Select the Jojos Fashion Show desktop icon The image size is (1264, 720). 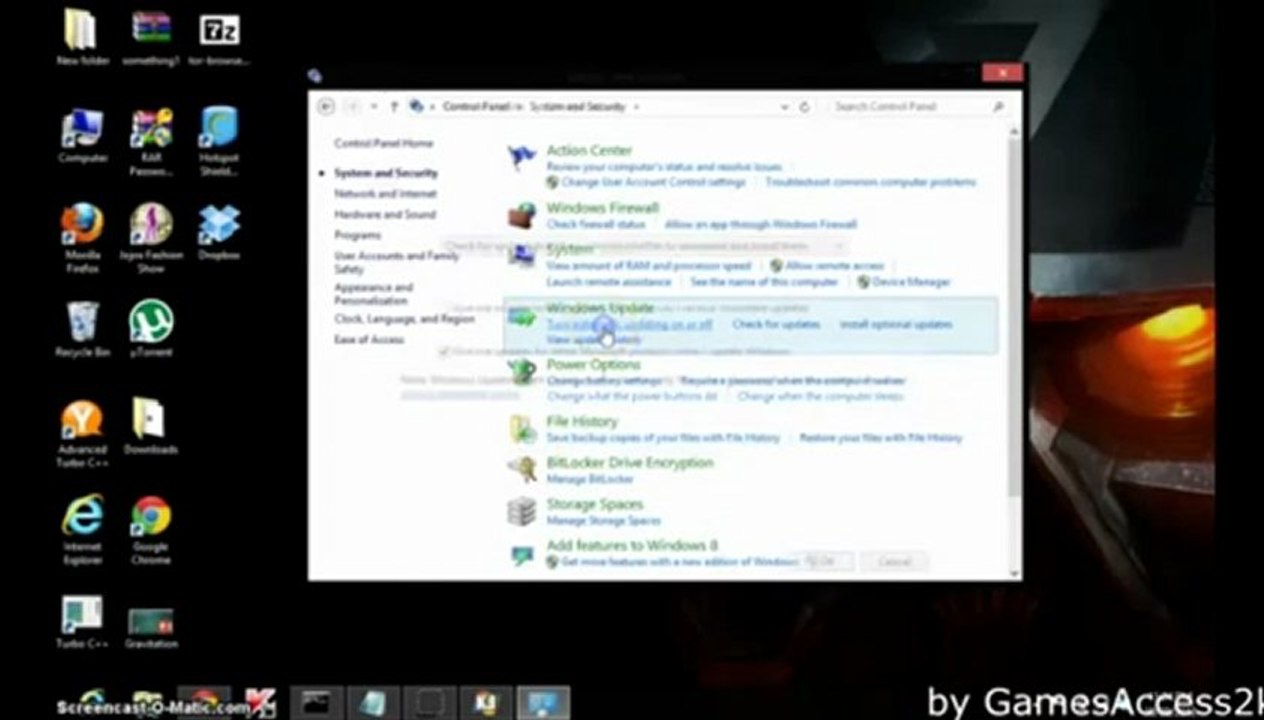pyautogui.click(x=151, y=239)
